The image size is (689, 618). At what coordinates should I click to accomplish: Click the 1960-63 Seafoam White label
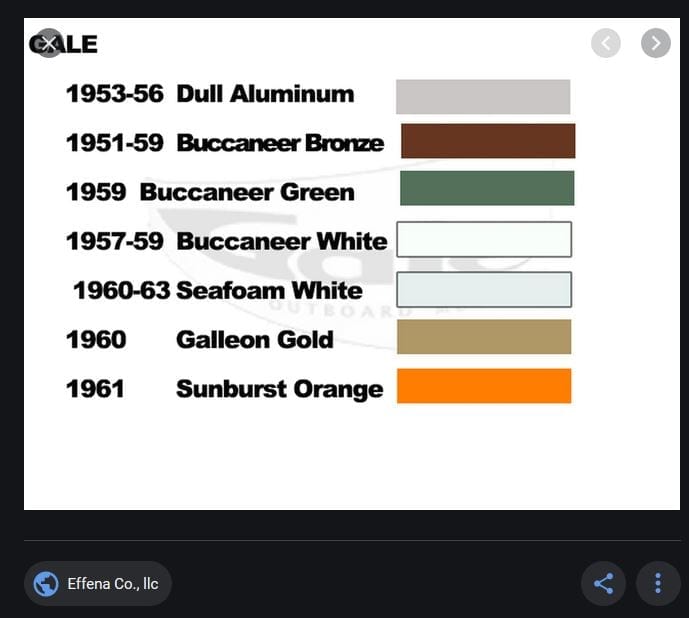(218, 291)
